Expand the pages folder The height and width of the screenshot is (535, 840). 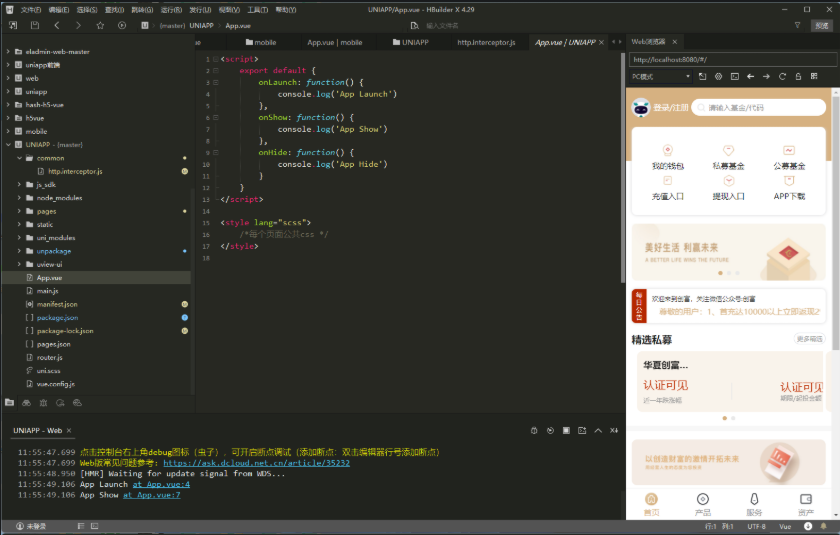coord(19,211)
